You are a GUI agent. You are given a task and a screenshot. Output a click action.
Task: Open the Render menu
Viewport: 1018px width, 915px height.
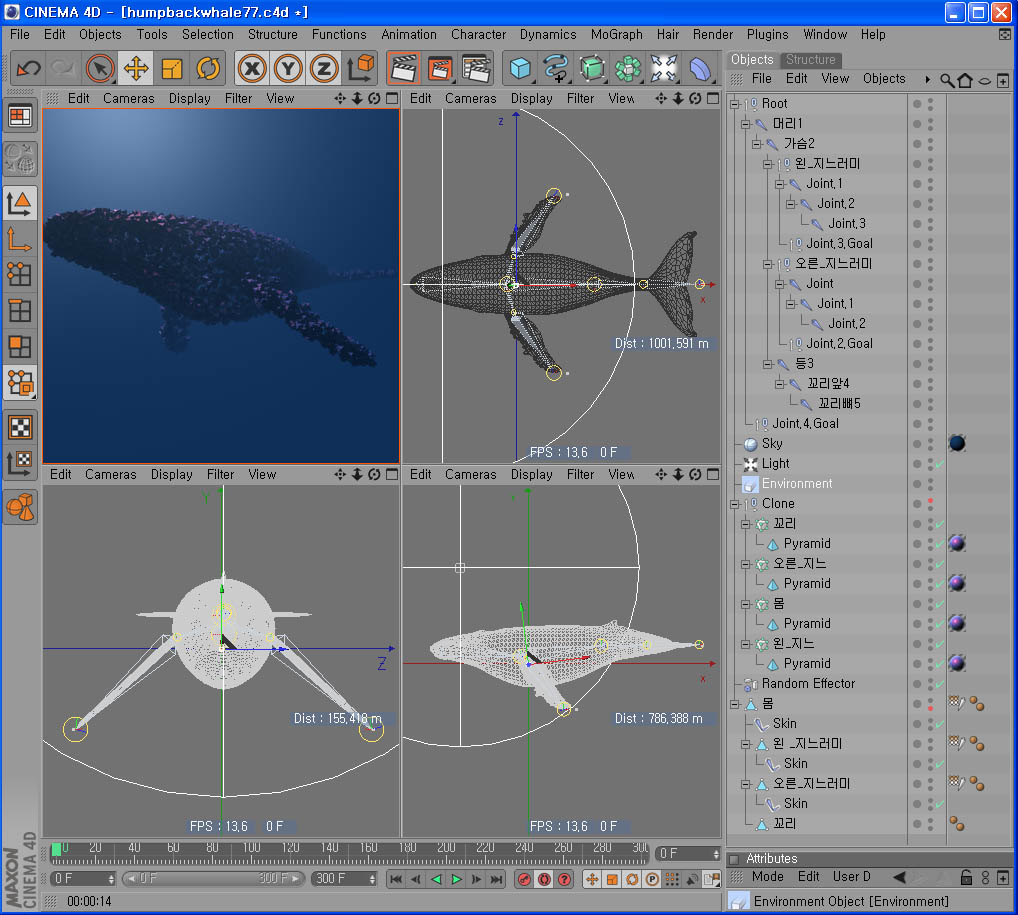[712, 34]
